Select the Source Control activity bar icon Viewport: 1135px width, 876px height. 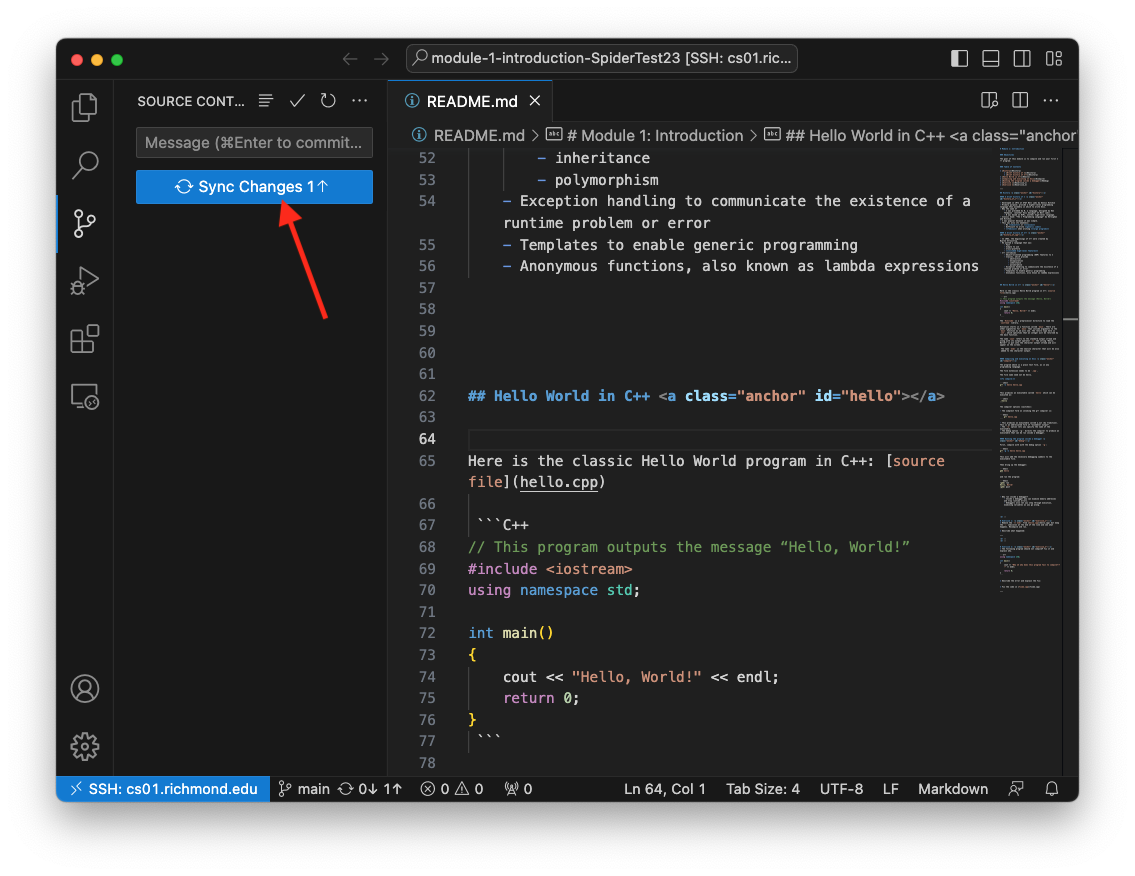(x=85, y=223)
